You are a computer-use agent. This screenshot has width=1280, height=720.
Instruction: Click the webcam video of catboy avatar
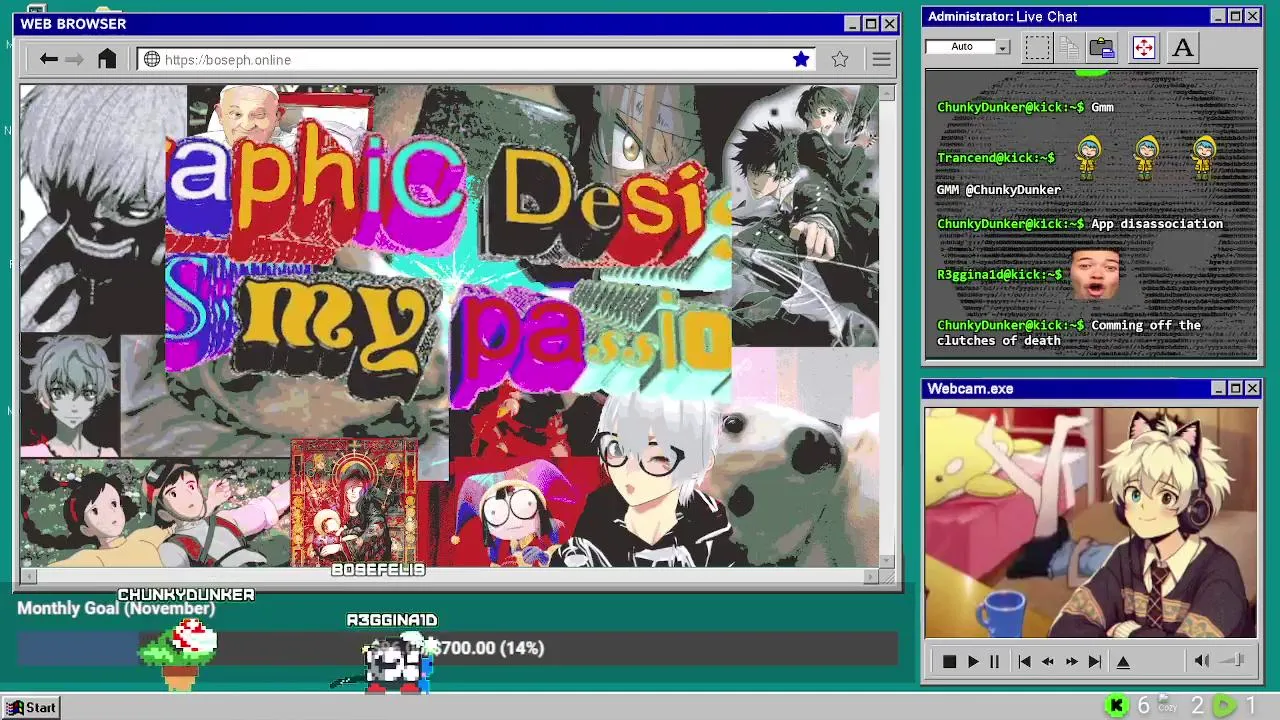(x=1090, y=522)
